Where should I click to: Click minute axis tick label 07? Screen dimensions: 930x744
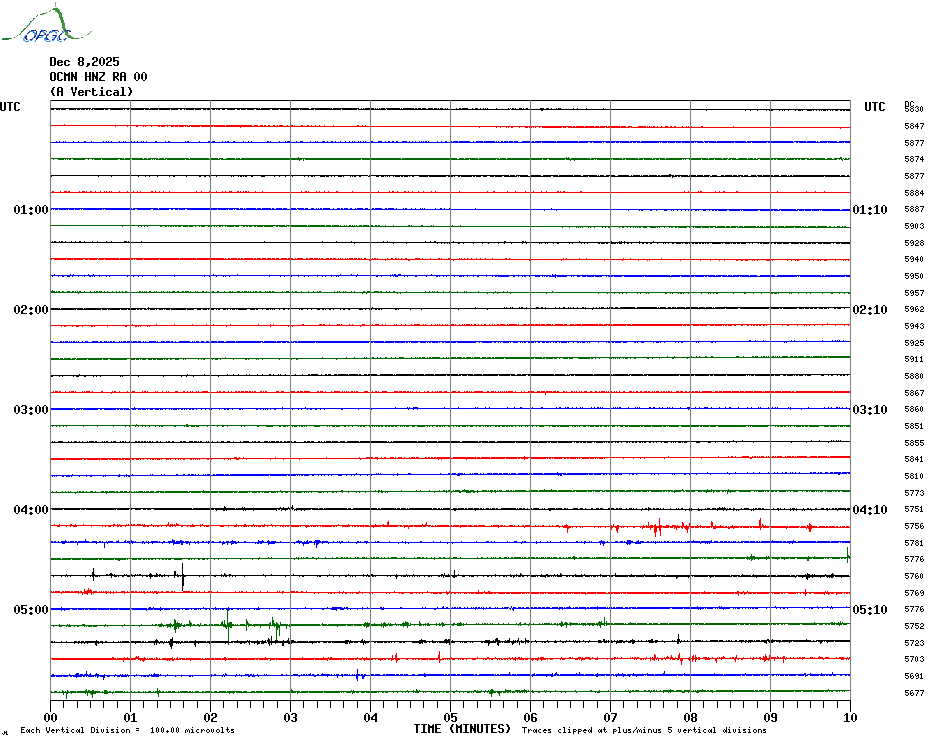tap(610, 717)
